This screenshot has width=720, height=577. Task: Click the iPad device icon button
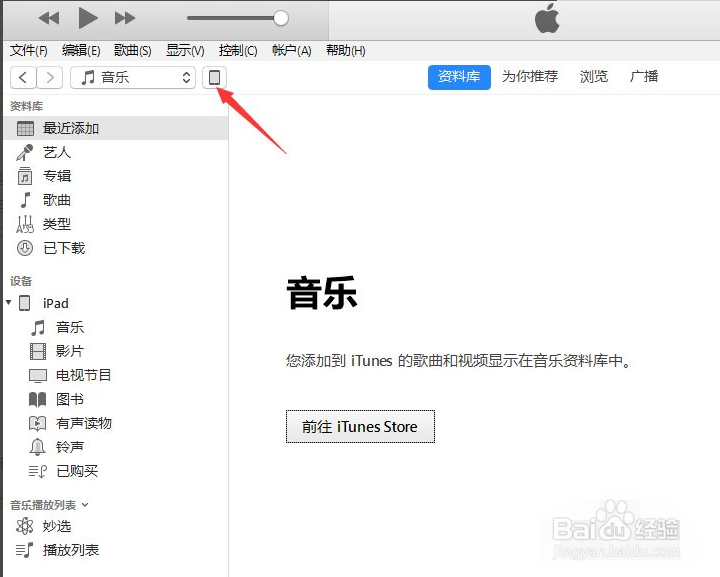click(x=214, y=77)
